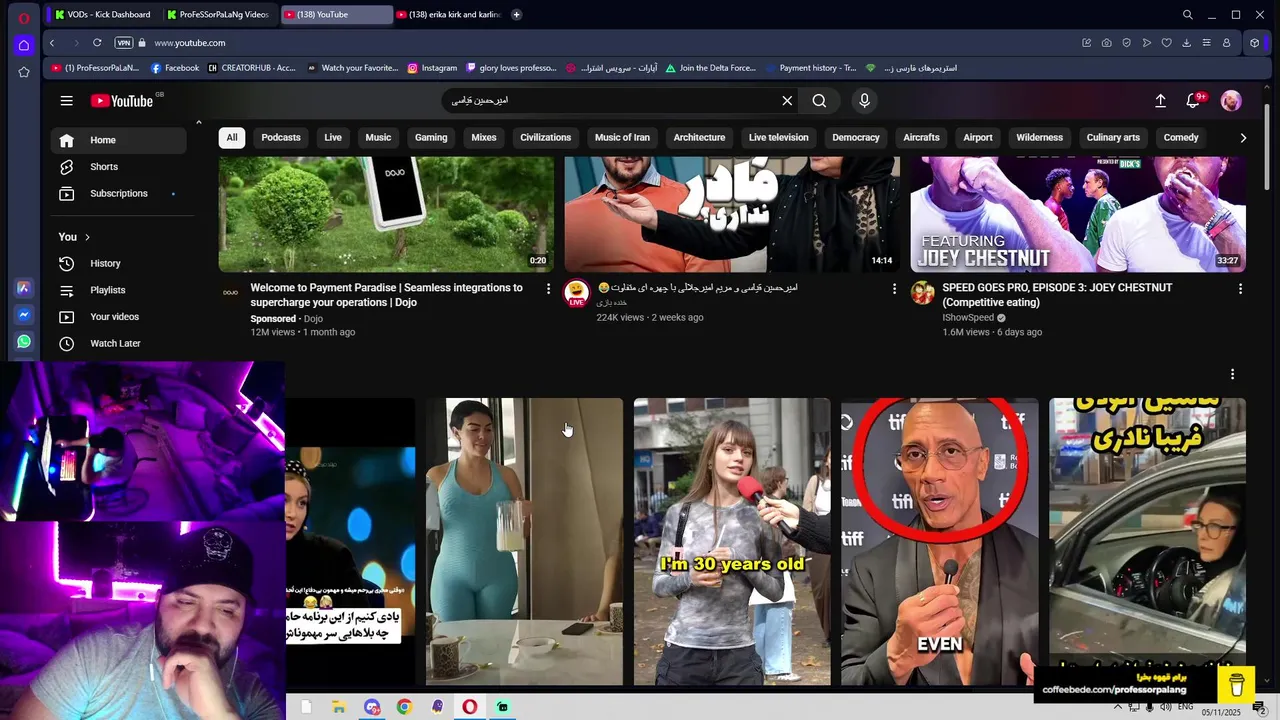Image resolution: width=1280 pixels, height=720 pixels.
Task: Open IShowSpeed channel link
Action: pos(967,318)
